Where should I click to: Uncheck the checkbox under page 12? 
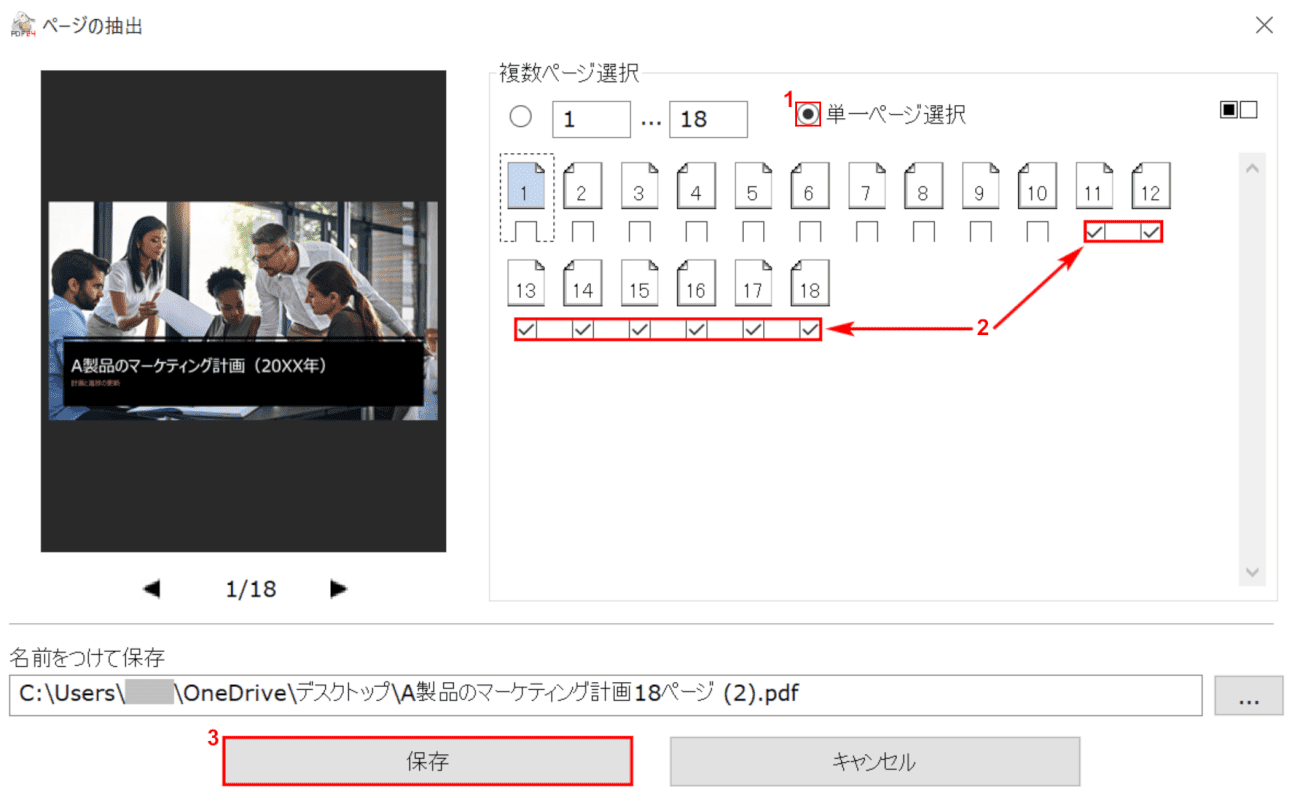click(x=1151, y=232)
